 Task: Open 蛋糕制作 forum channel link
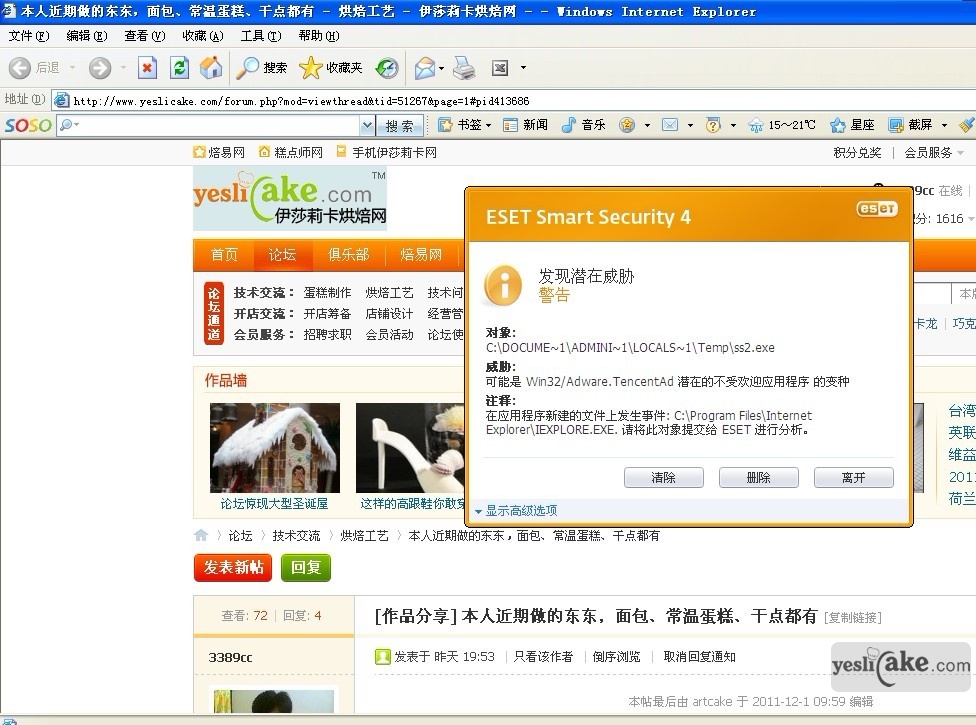327,292
